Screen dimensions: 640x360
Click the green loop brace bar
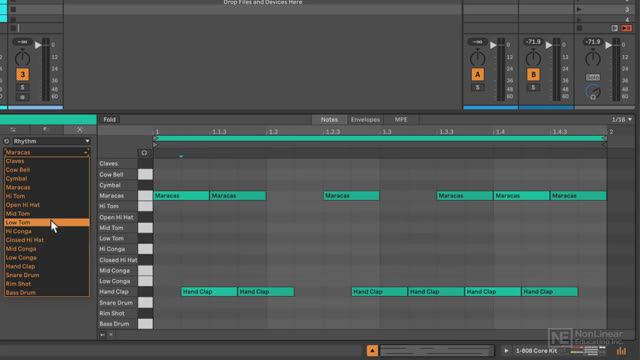[x=380, y=139]
